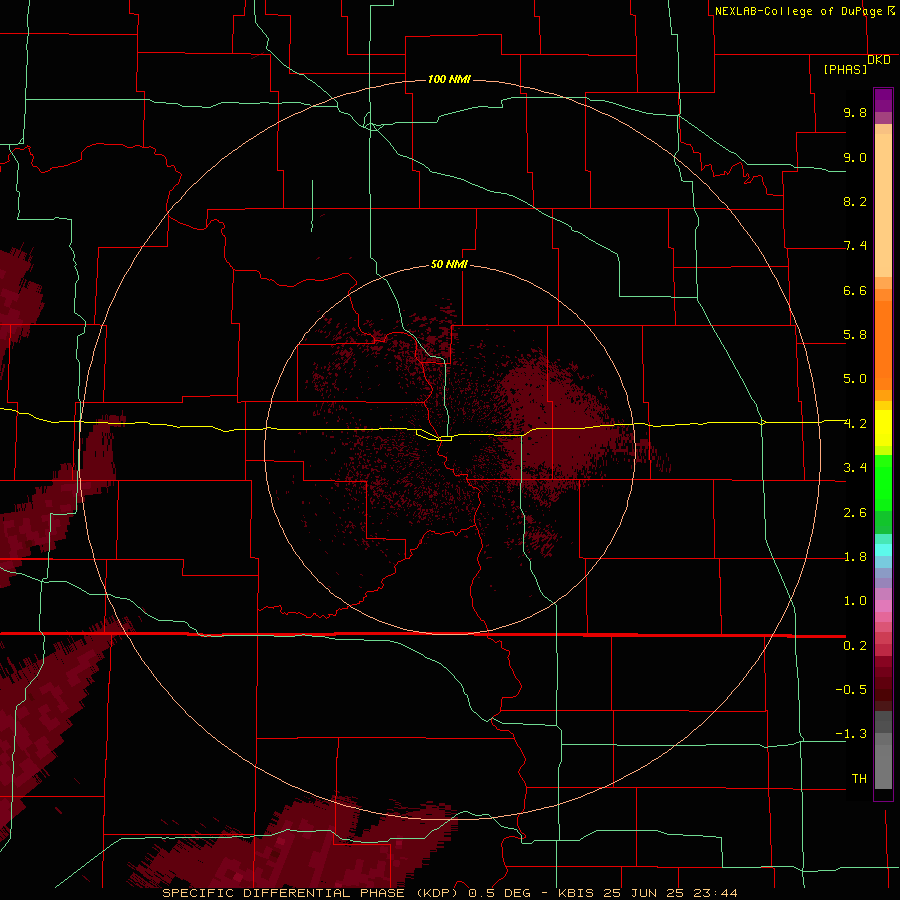Select the 50 NMI range ring label
Image resolution: width=900 pixels, height=900 pixels.
pos(449,264)
